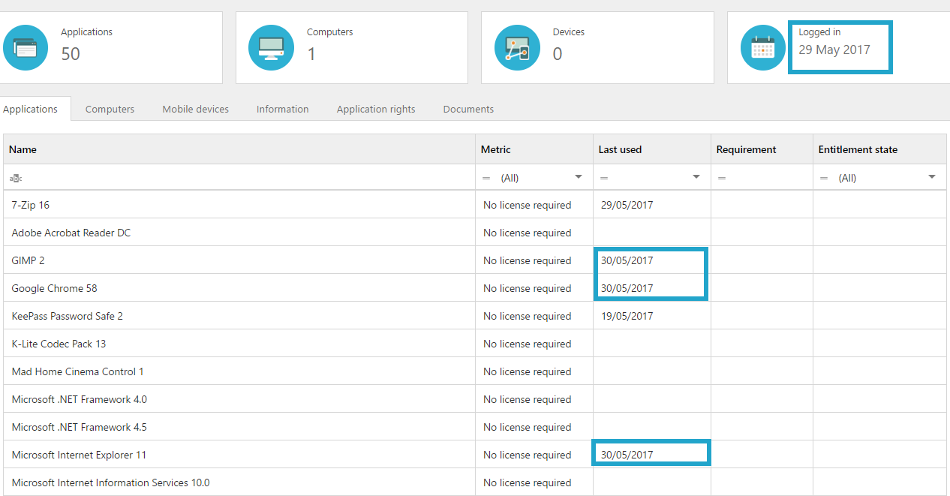This screenshot has height=496, width=950.
Task: Click the Last used filter operator icon
Action: pos(604,178)
